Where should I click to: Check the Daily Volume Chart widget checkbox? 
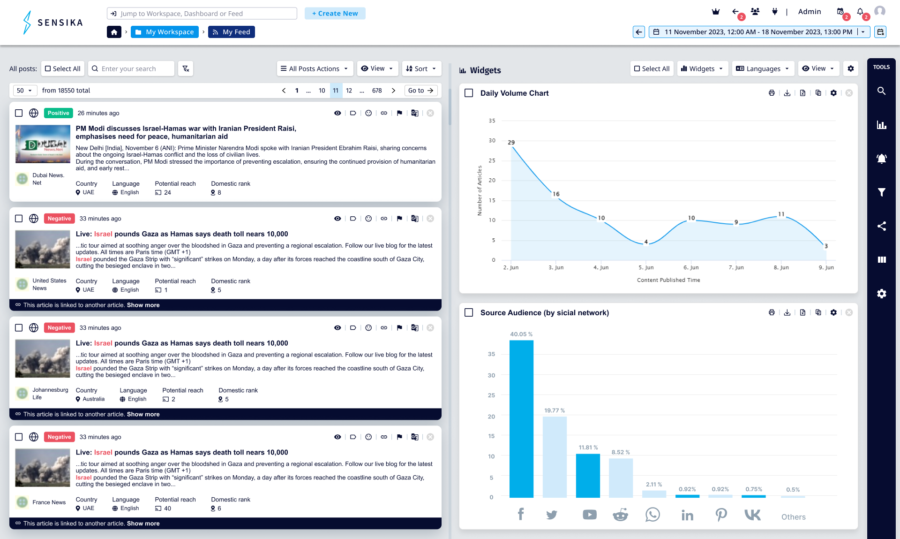point(469,93)
